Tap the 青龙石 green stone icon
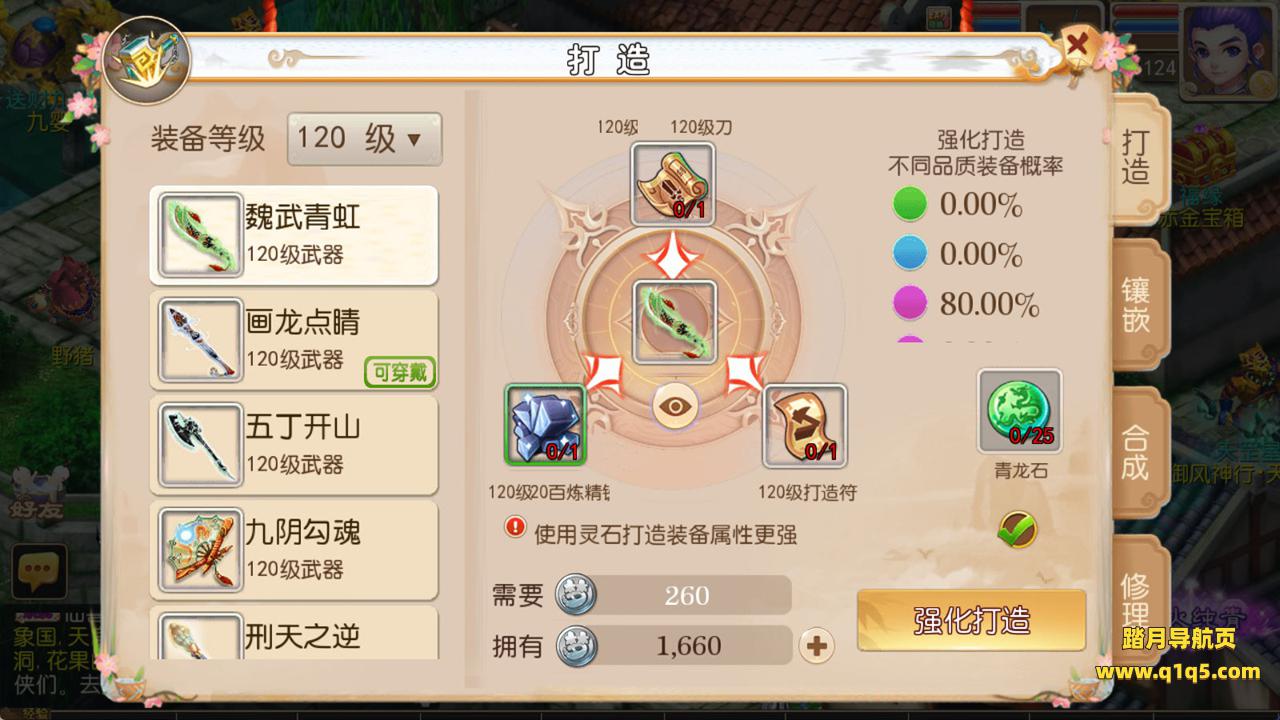The height and width of the screenshot is (720, 1280). [x=1019, y=411]
